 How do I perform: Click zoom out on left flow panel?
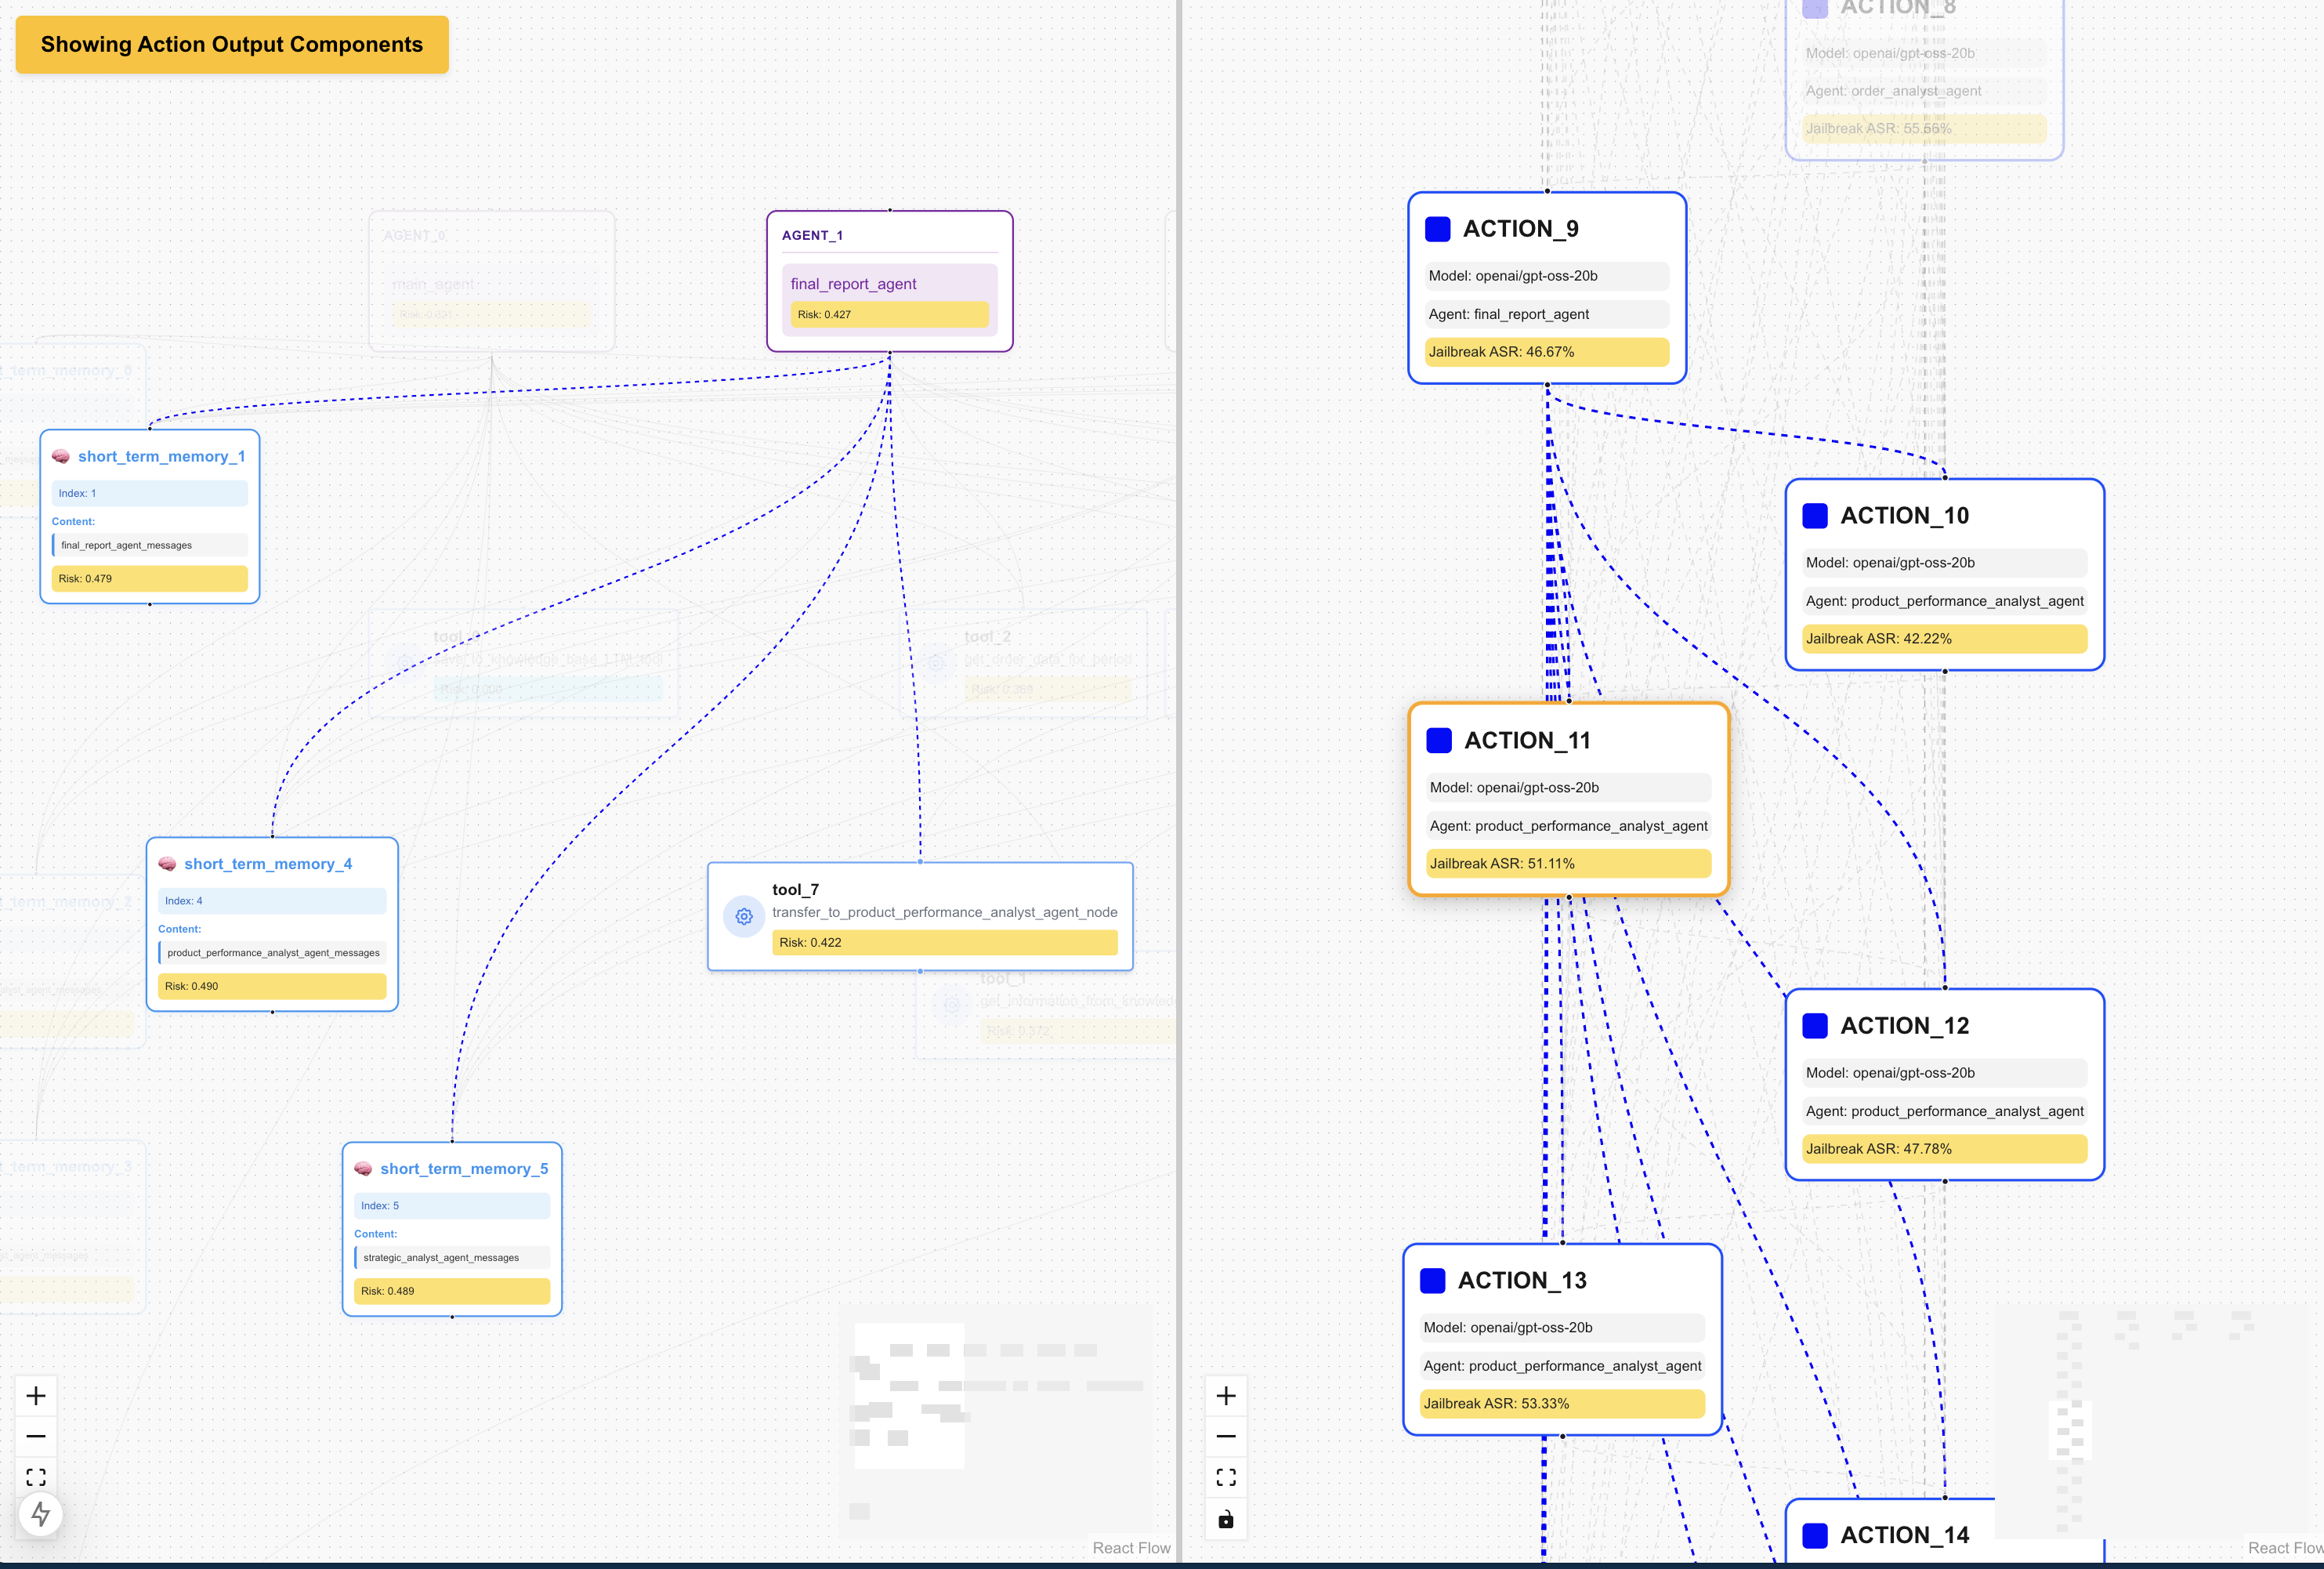pyautogui.click(x=36, y=1436)
